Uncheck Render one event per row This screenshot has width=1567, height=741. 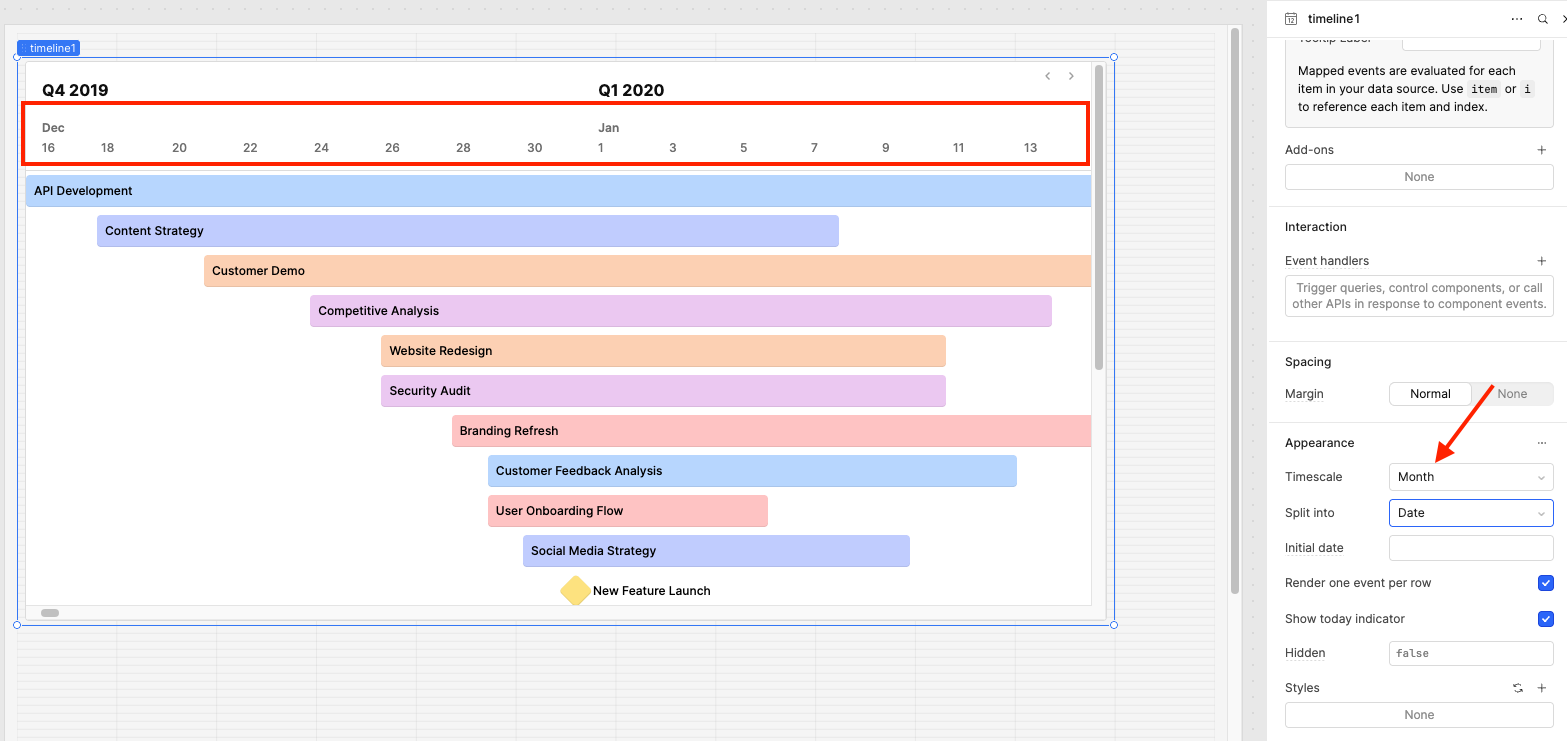[1545, 583]
